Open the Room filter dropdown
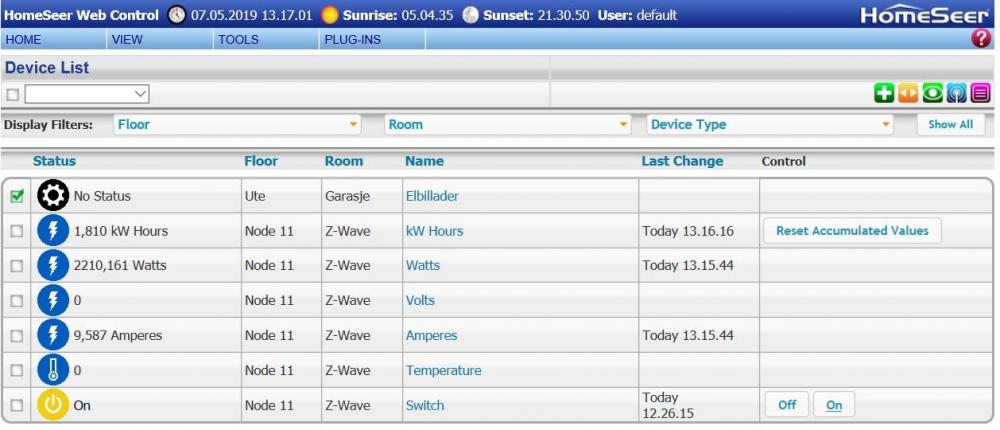This screenshot has height=430, width=1000. (508, 125)
